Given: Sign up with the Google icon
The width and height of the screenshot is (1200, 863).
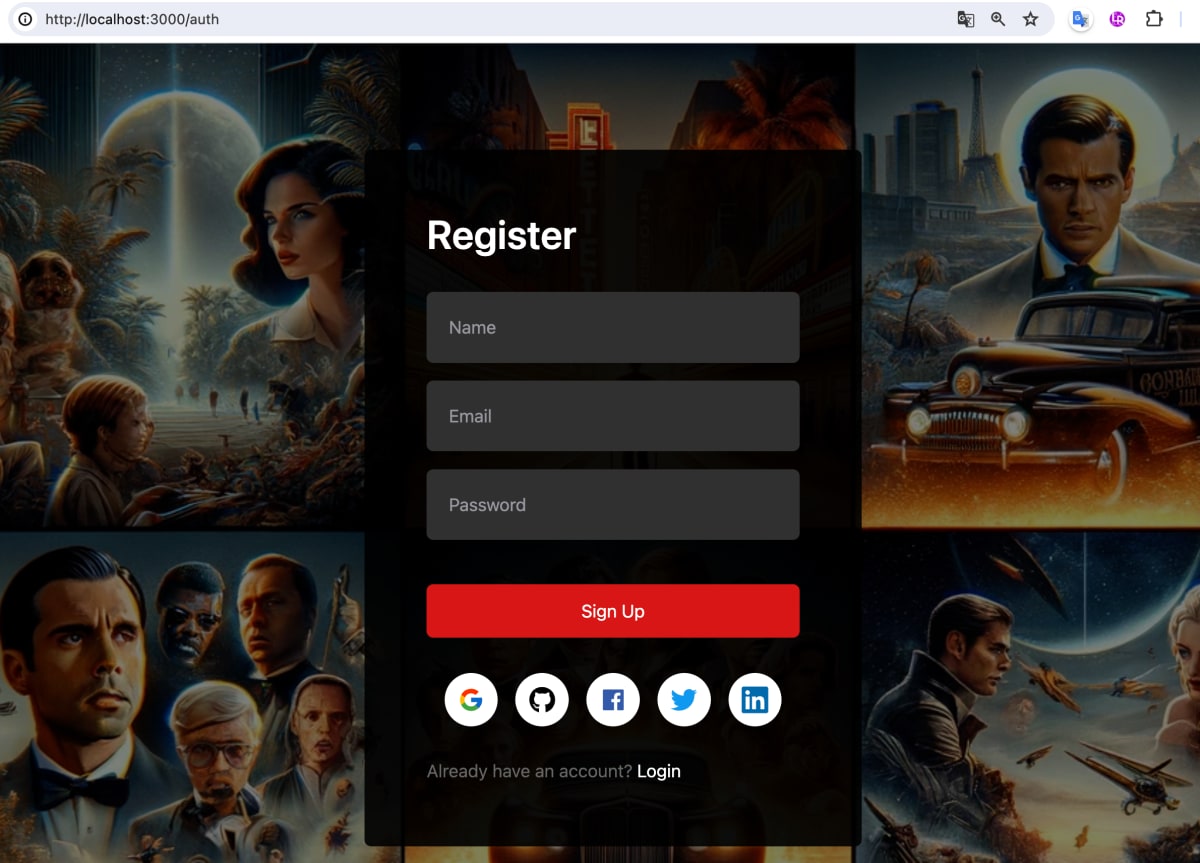Looking at the screenshot, I should 471,700.
